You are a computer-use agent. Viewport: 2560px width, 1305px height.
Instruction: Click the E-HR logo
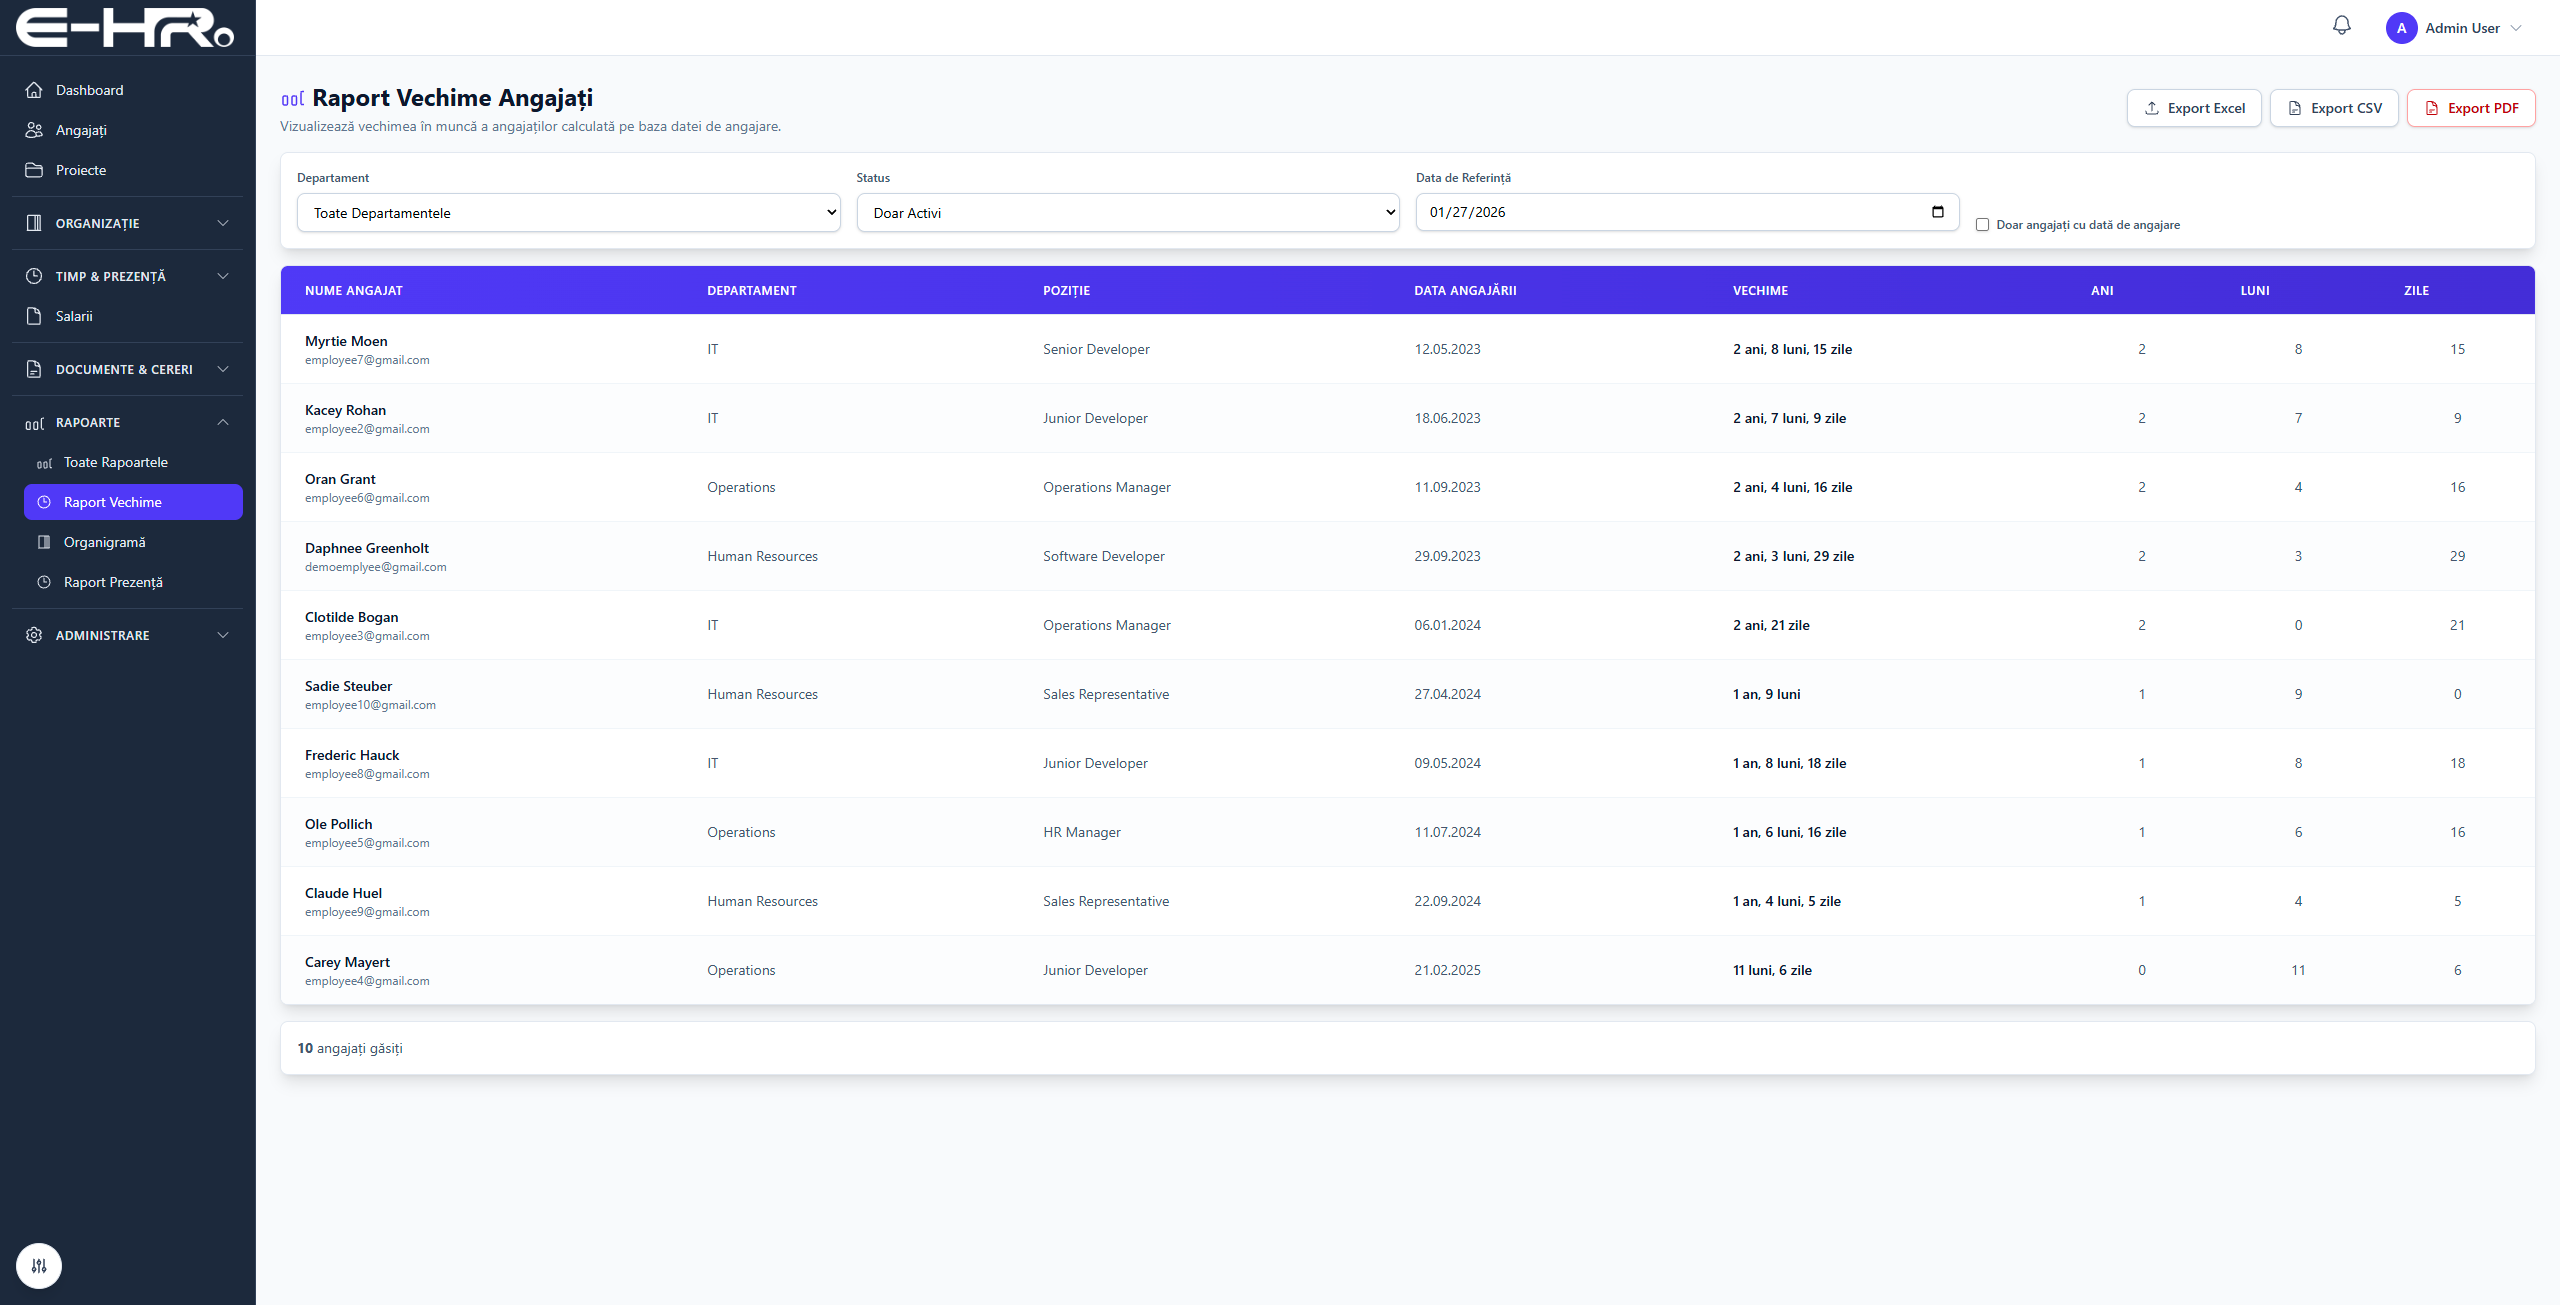pyautogui.click(x=125, y=28)
